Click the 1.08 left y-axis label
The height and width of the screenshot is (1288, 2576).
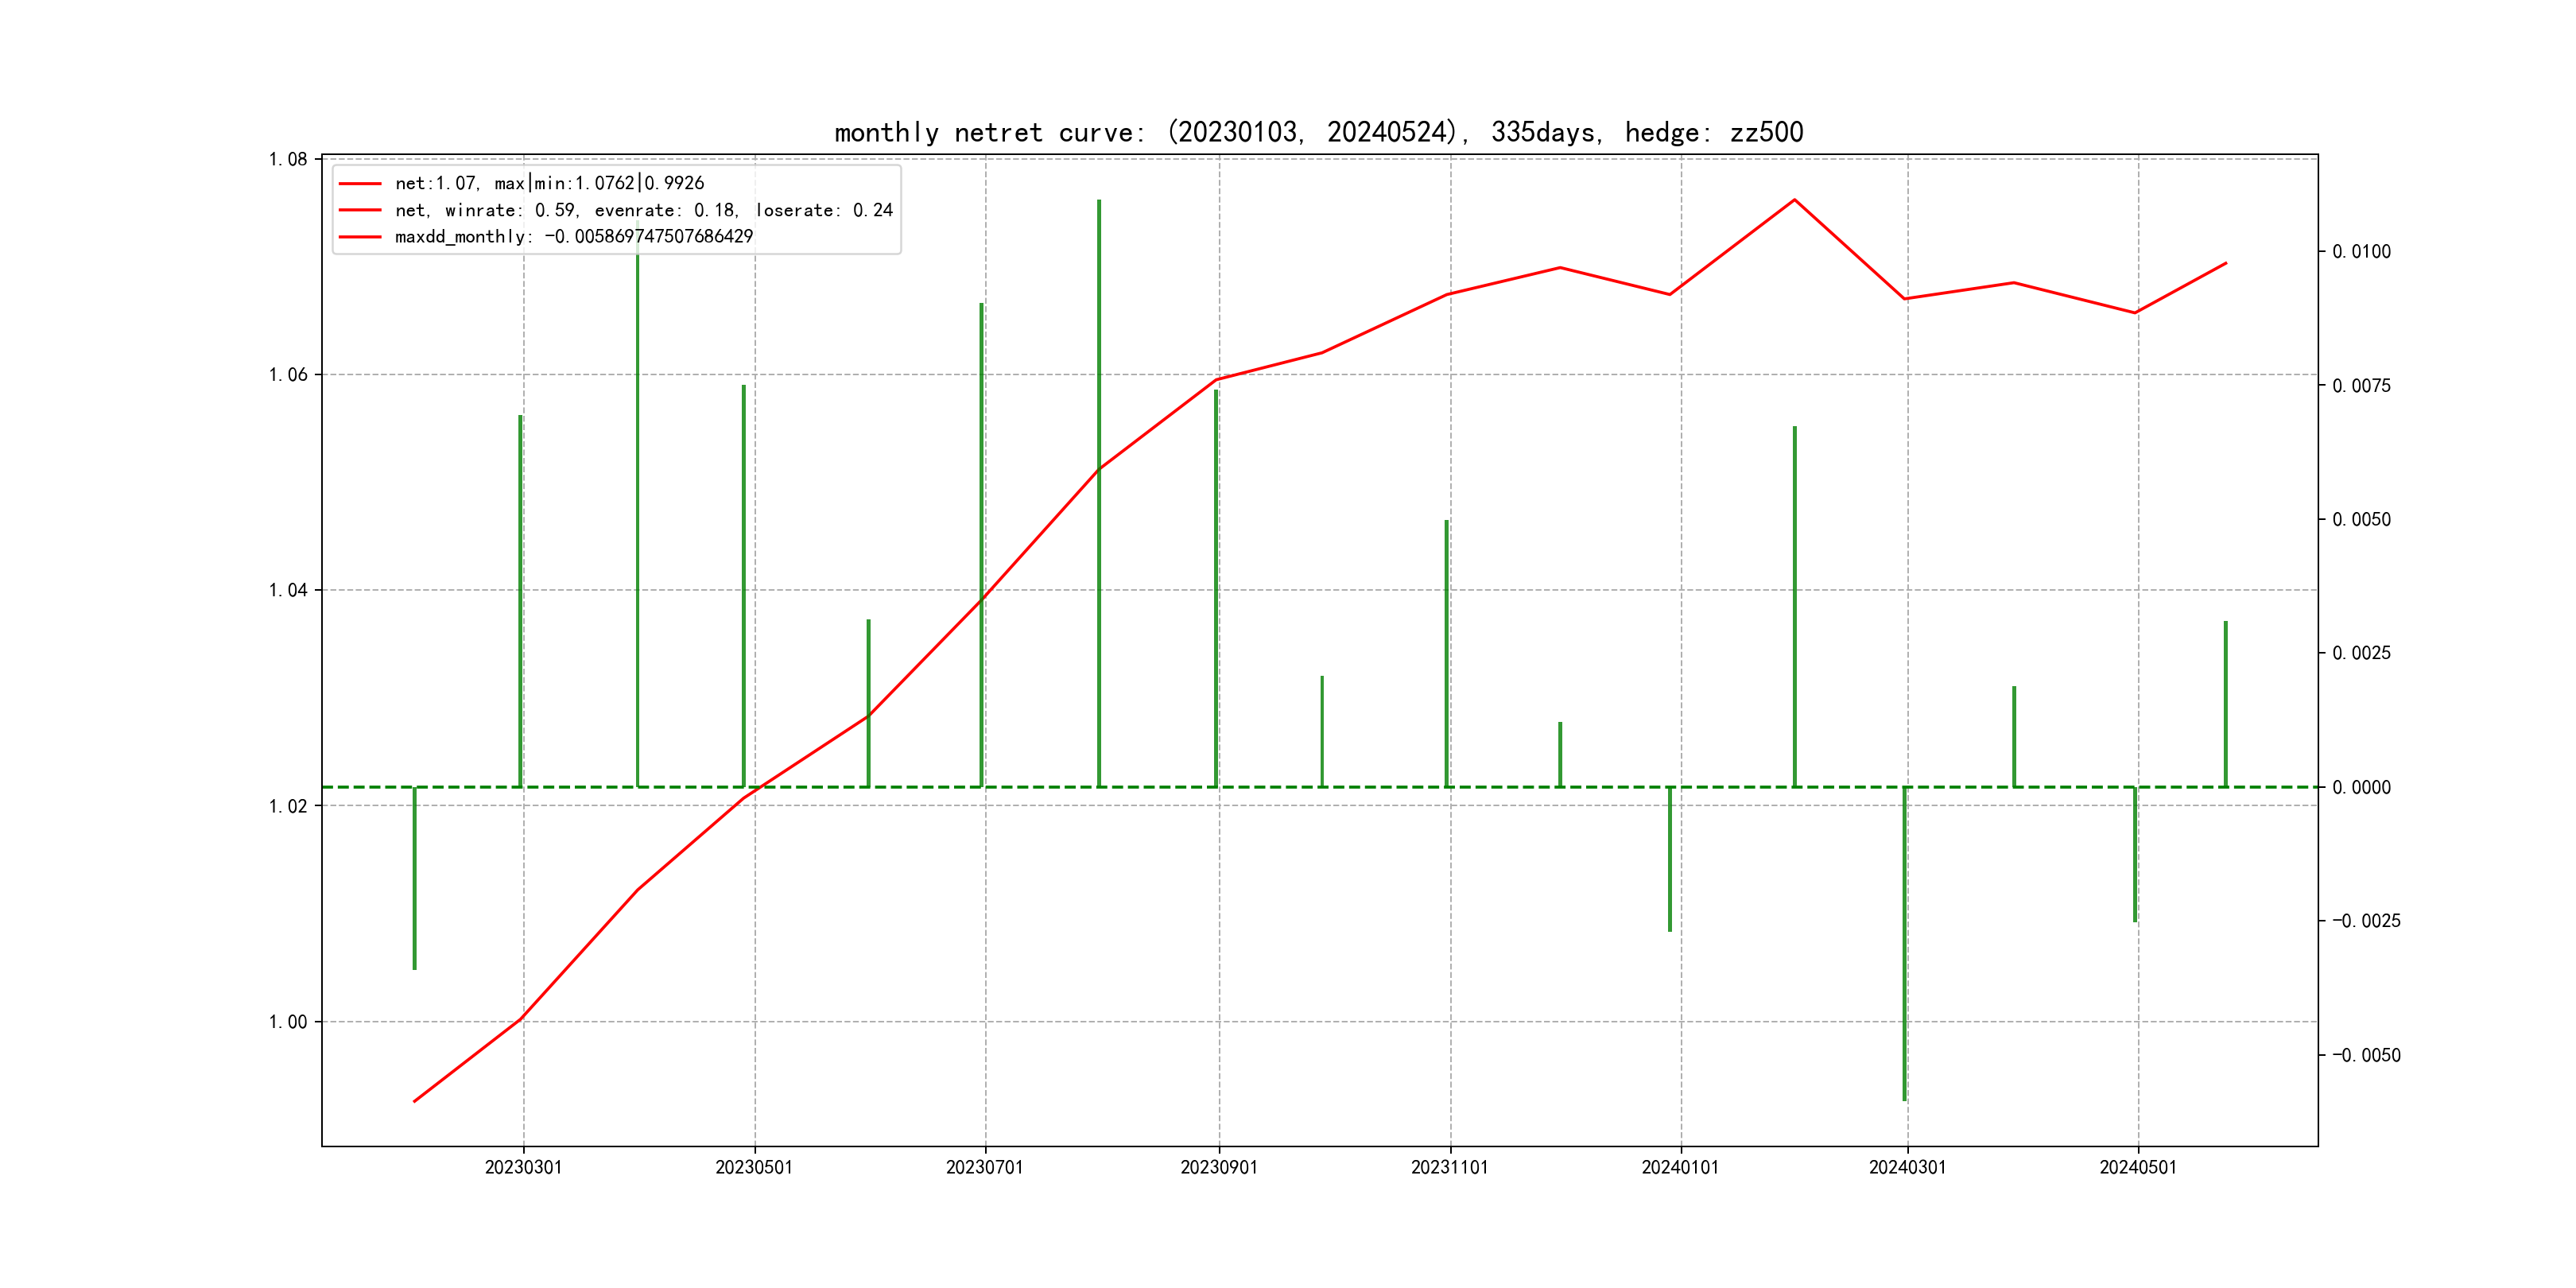tap(288, 159)
